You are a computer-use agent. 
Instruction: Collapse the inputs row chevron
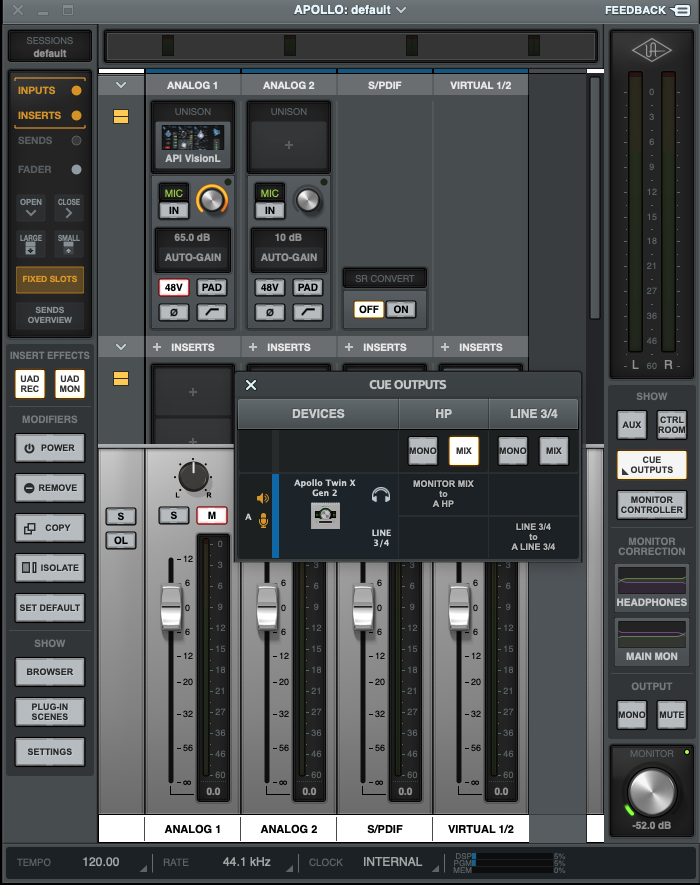pos(121,85)
